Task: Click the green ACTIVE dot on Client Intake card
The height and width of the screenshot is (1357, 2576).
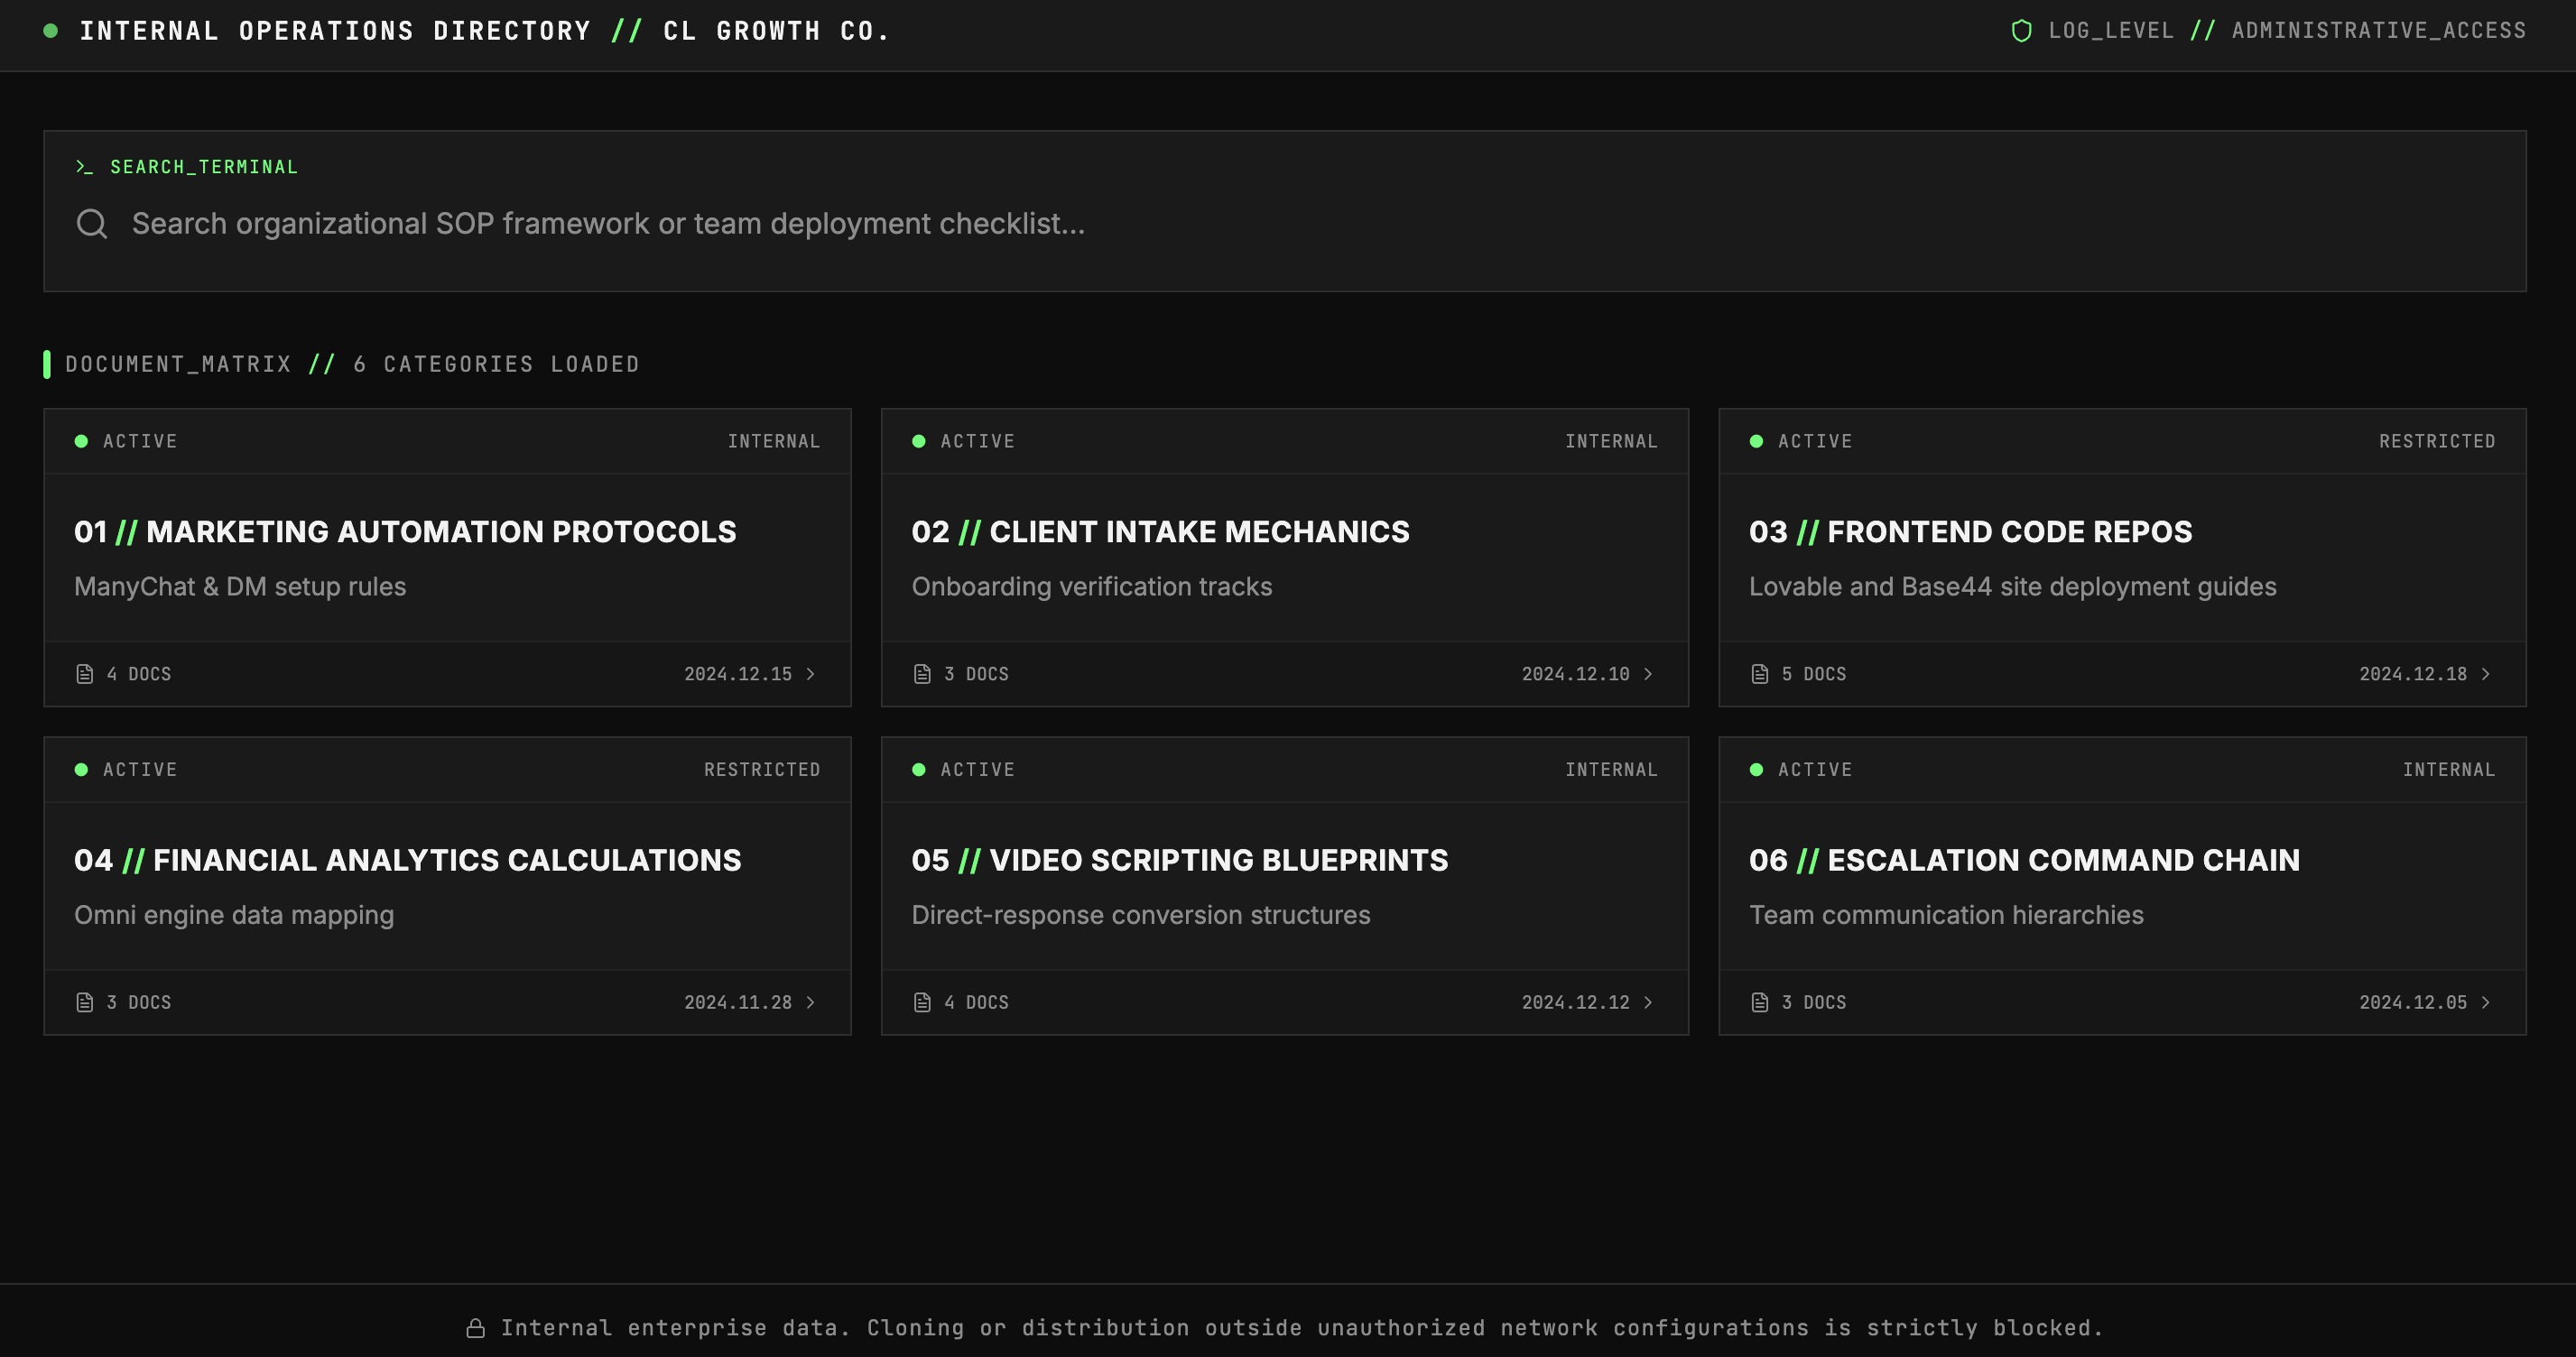Action: (x=918, y=441)
